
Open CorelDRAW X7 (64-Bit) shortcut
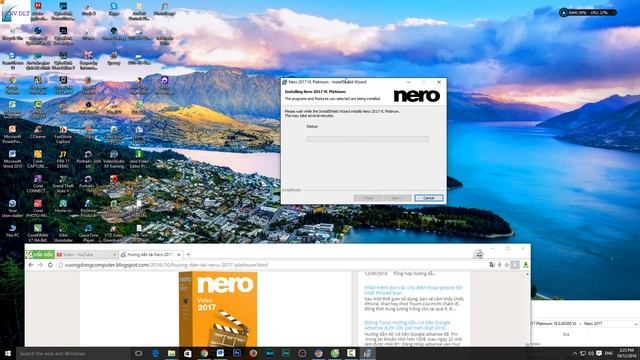click(38, 233)
